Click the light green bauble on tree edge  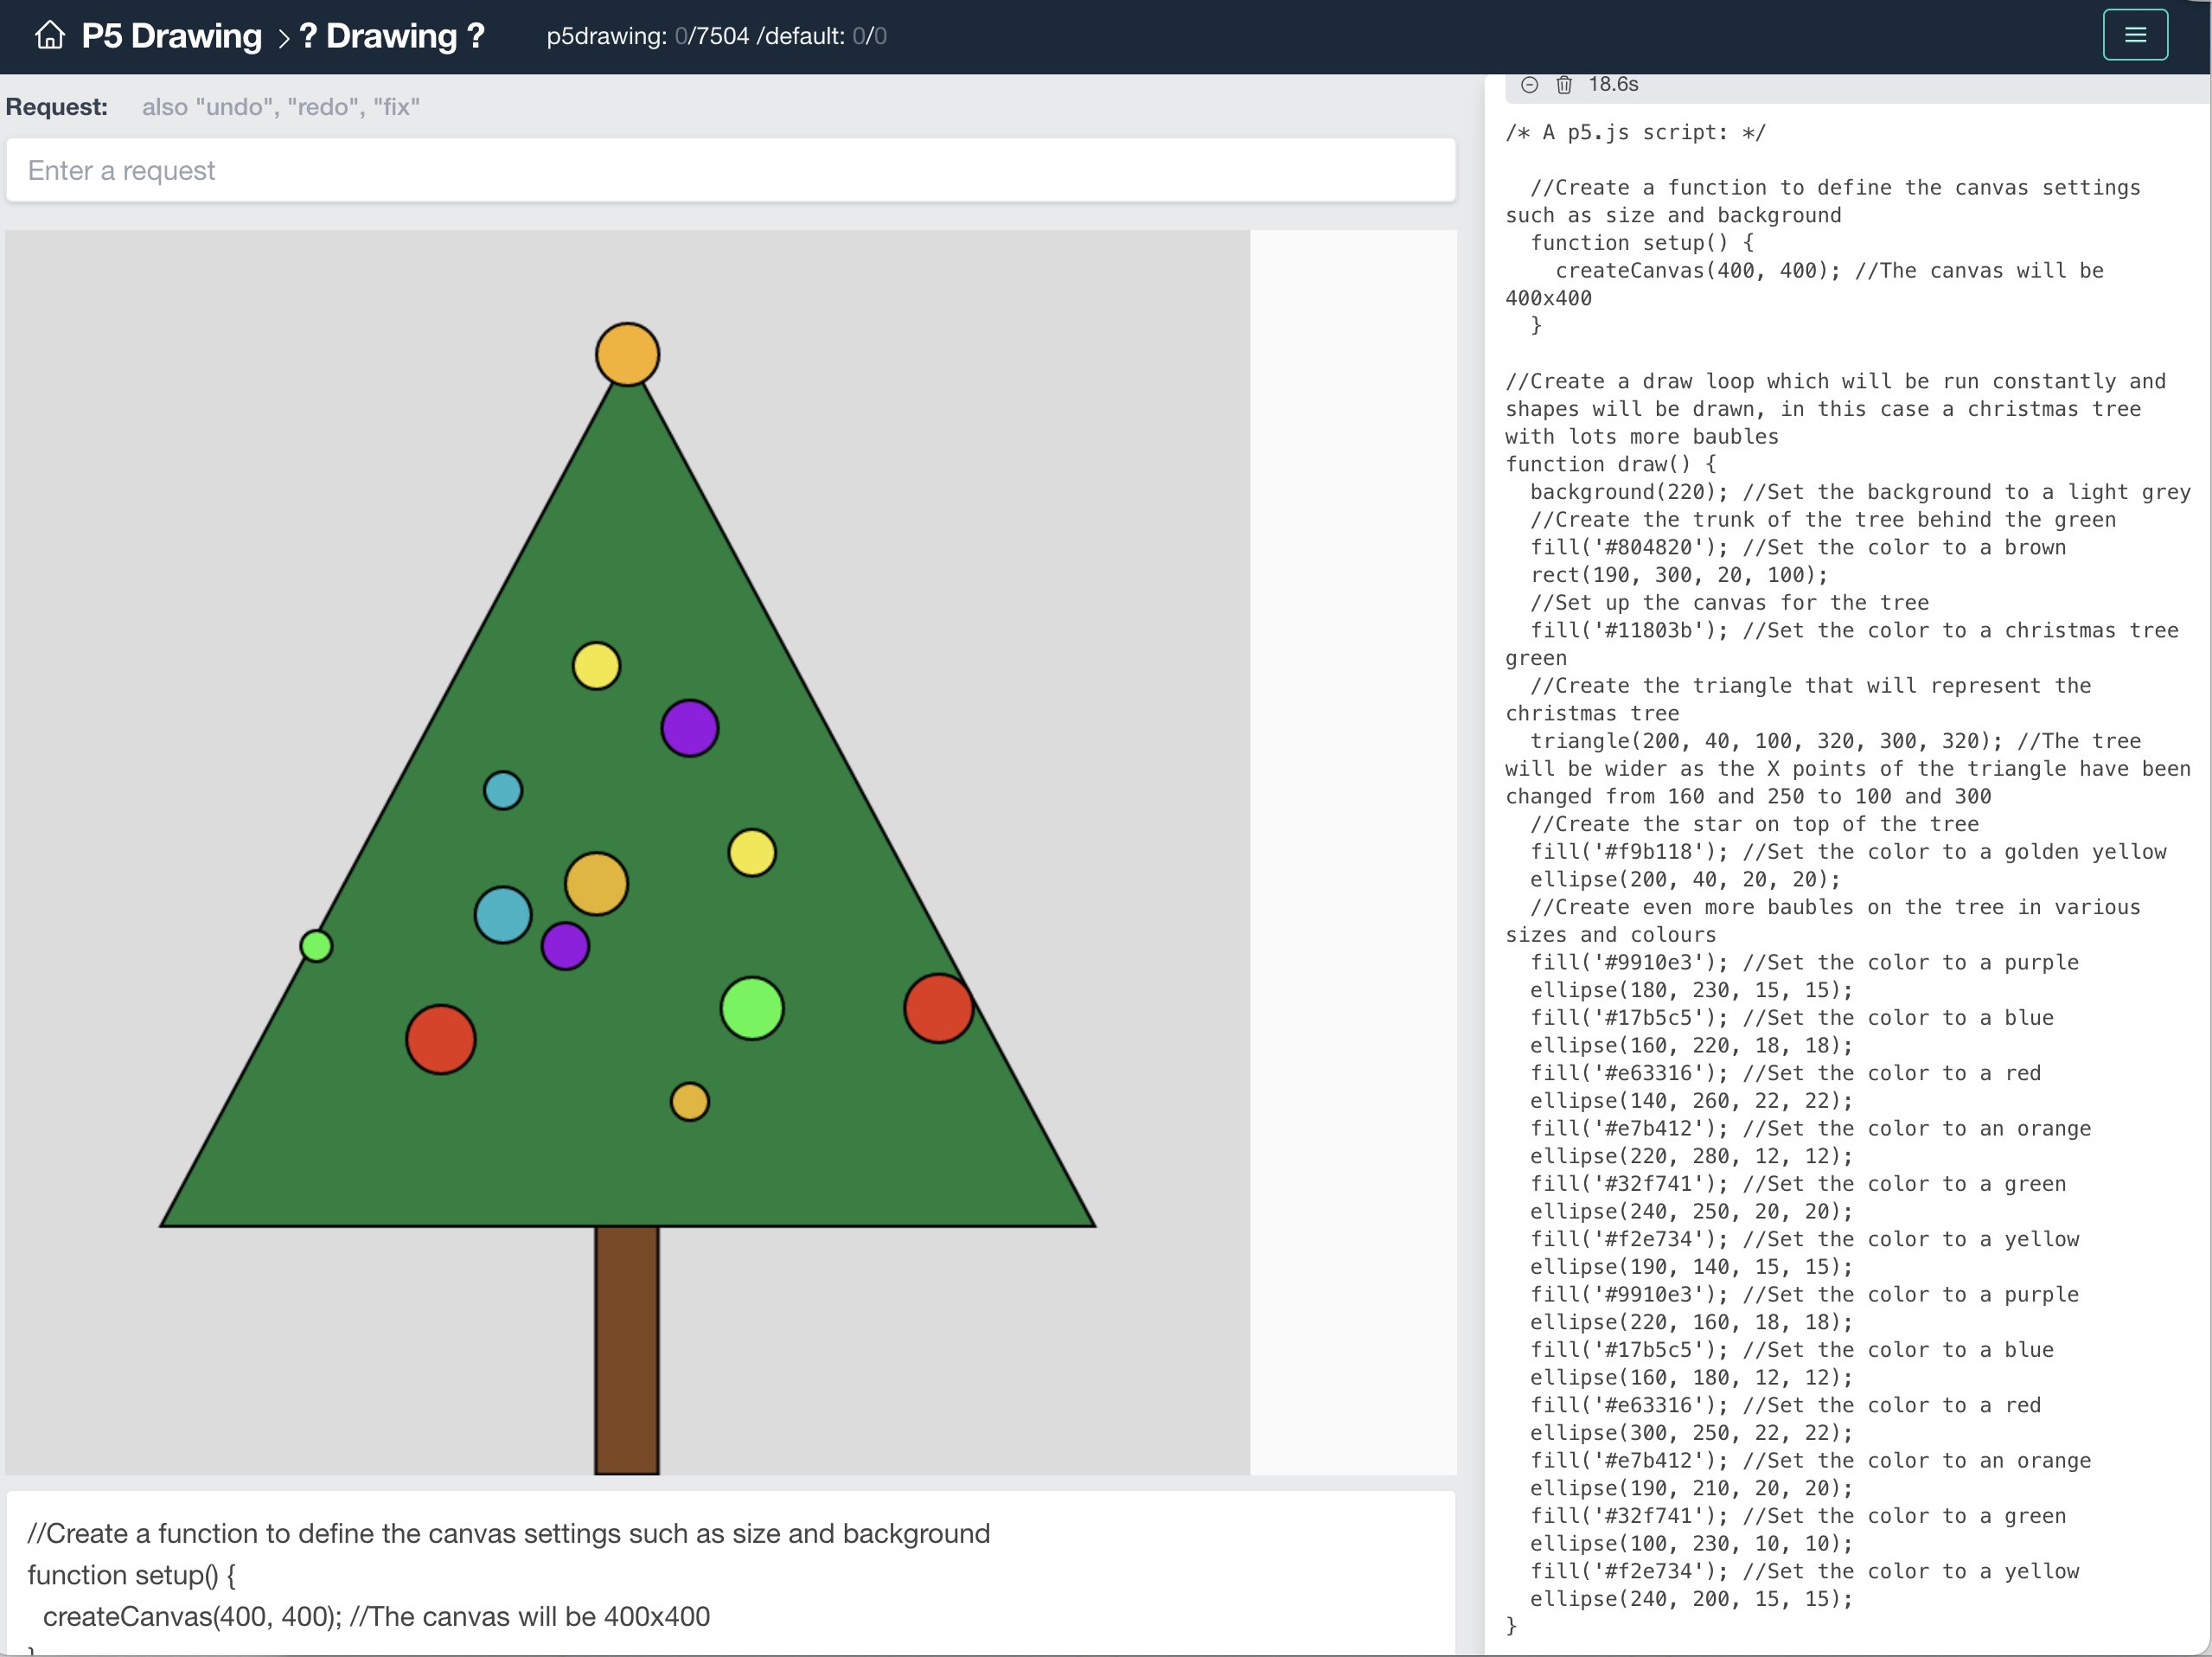pyautogui.click(x=316, y=946)
